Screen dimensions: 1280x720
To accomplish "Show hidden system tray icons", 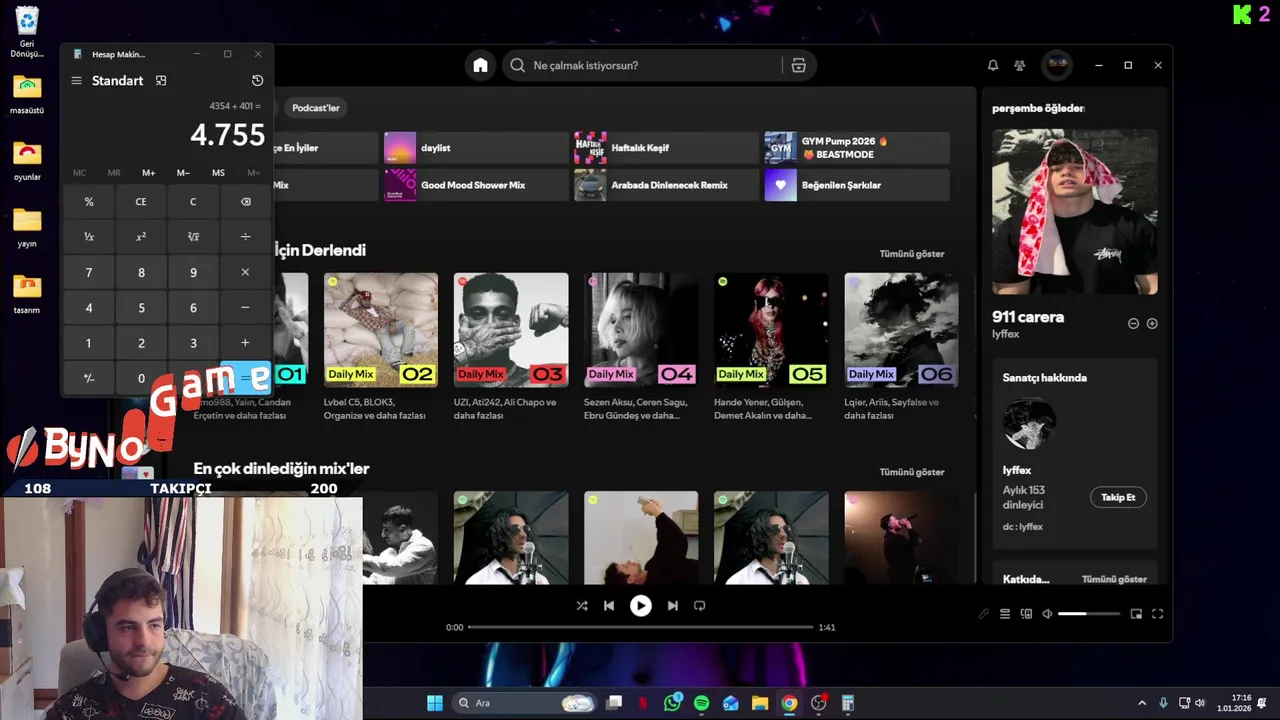I will pos(1142,703).
